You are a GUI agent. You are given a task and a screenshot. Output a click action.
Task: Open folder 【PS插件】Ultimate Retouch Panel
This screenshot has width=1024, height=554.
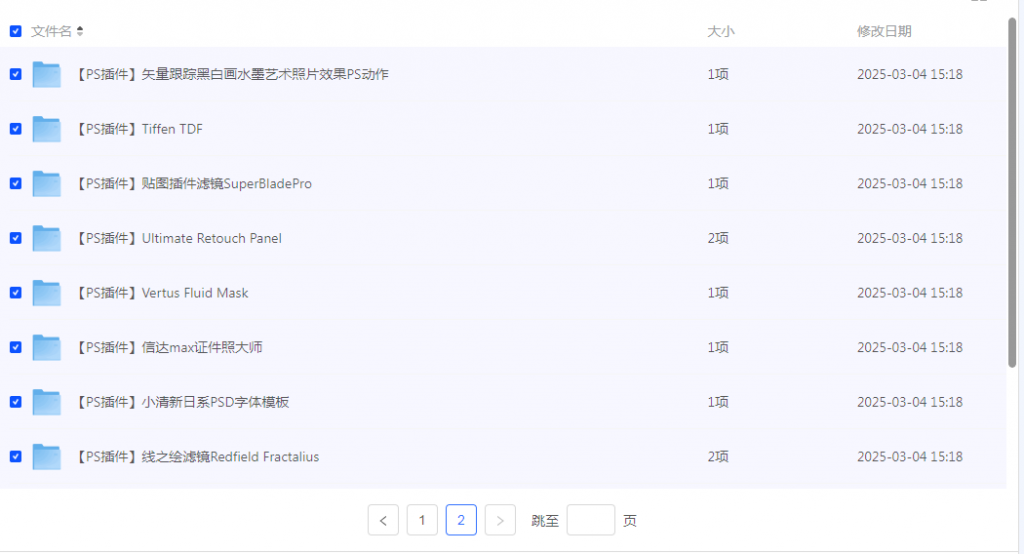coord(178,238)
